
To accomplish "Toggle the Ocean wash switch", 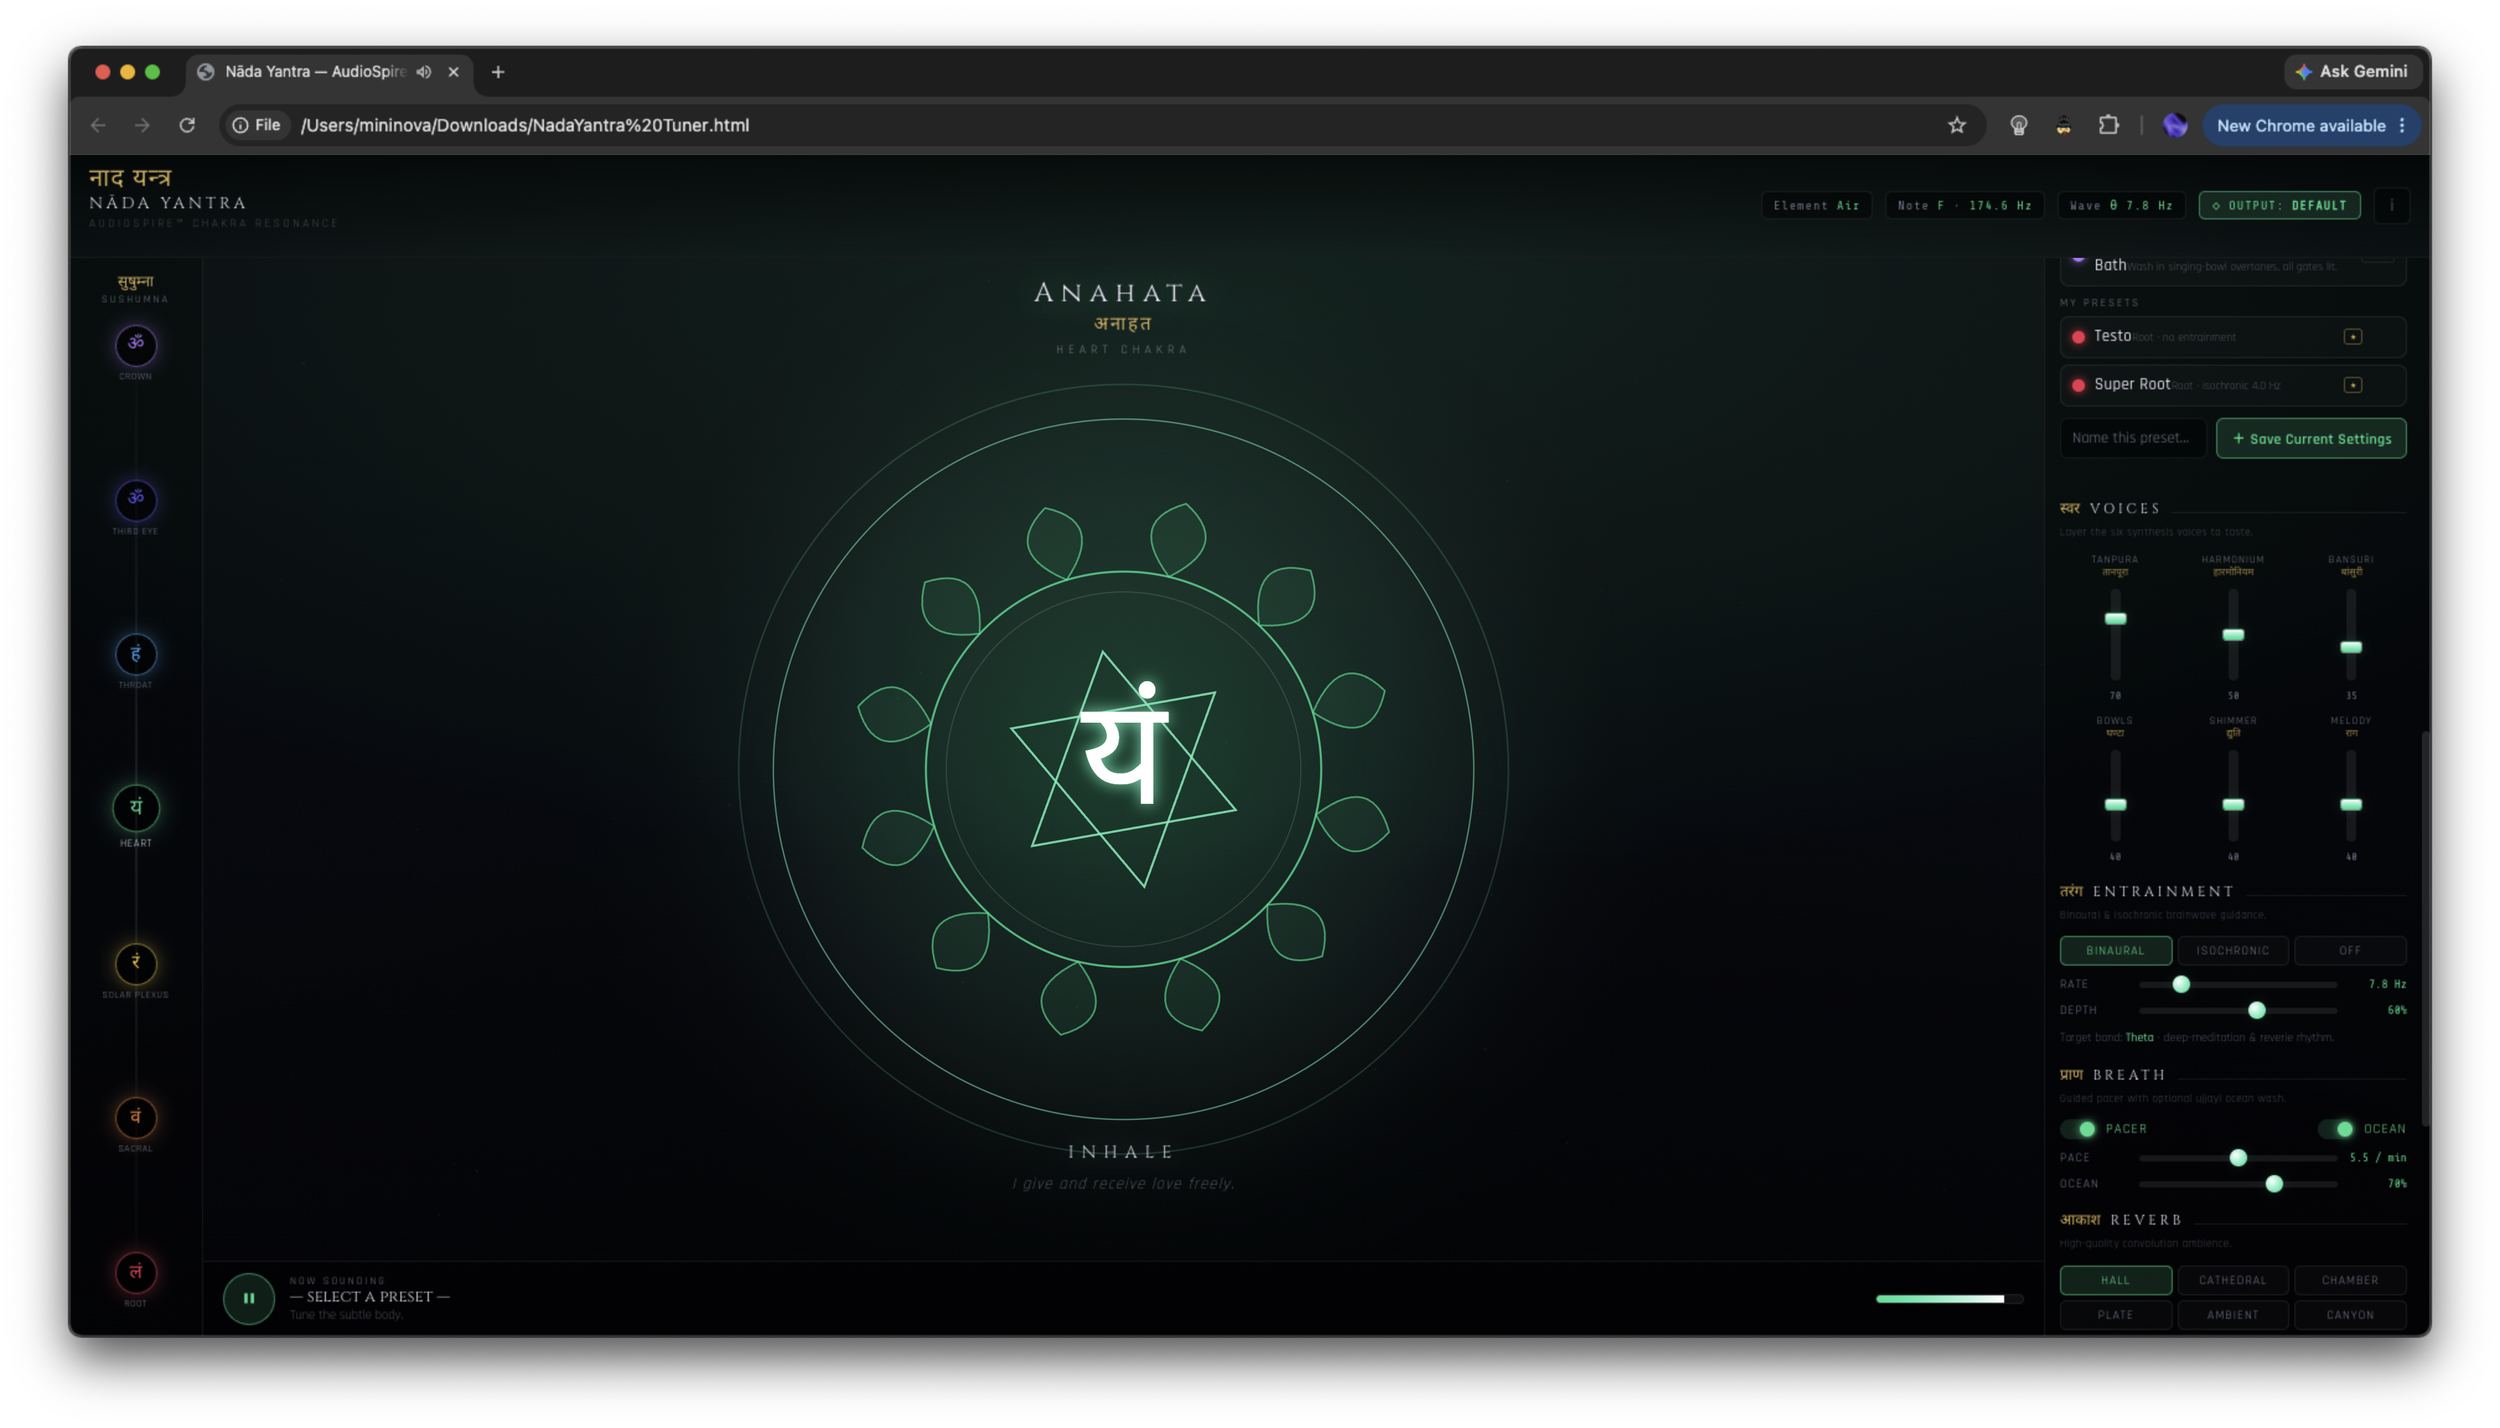I will 2337,1129.
